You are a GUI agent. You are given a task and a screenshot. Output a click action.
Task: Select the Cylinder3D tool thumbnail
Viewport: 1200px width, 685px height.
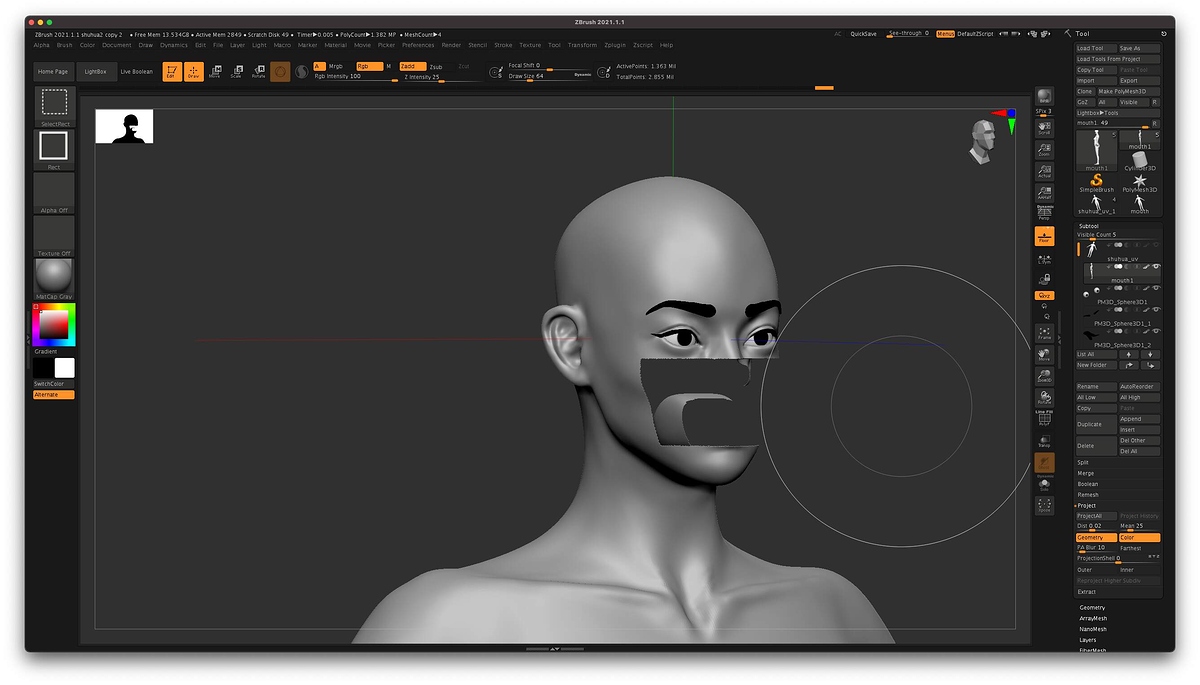click(1139, 161)
